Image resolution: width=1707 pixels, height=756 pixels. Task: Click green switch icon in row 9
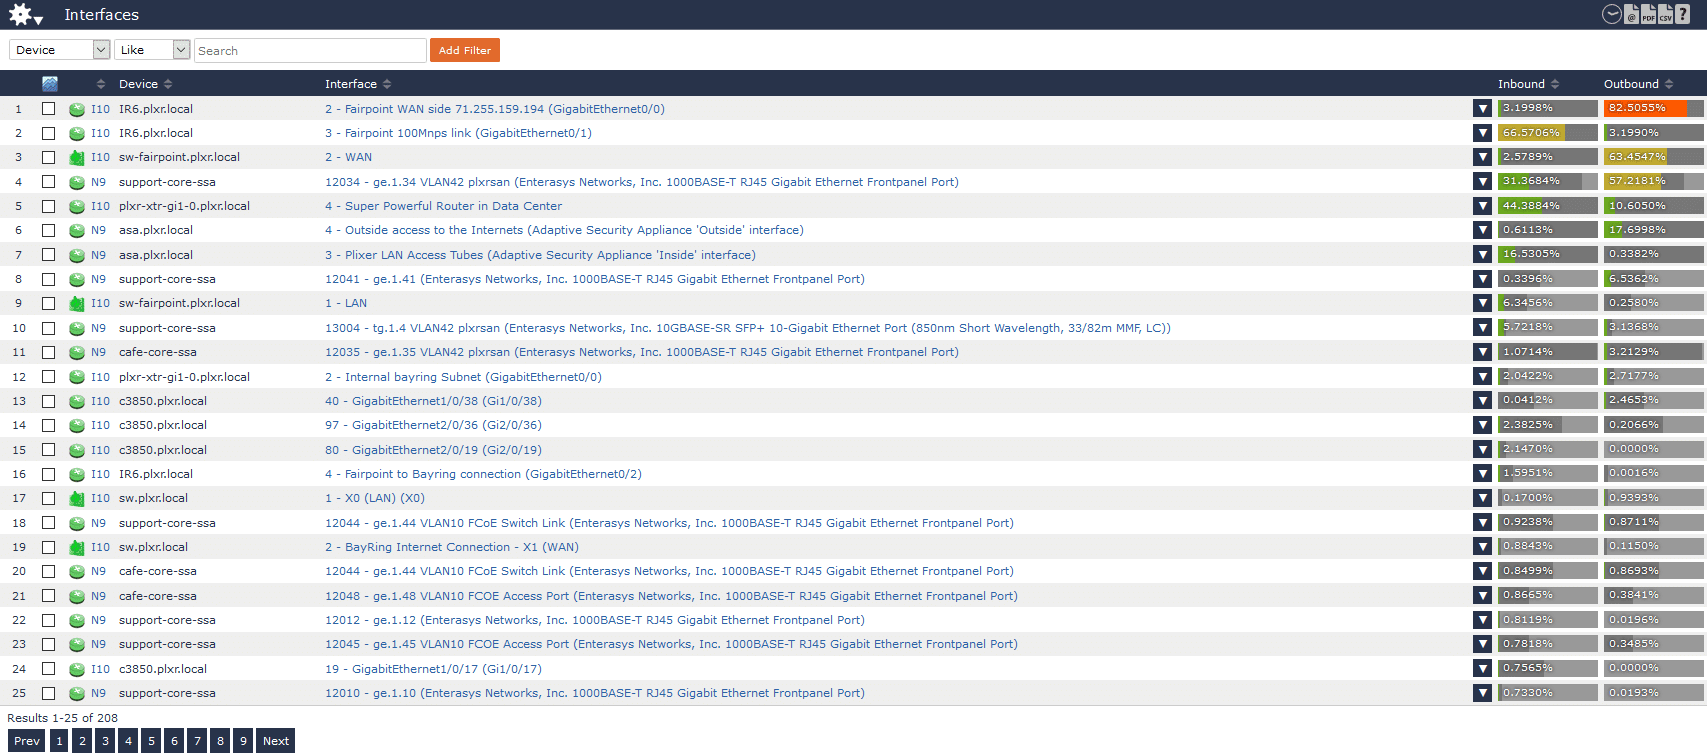[x=77, y=303]
